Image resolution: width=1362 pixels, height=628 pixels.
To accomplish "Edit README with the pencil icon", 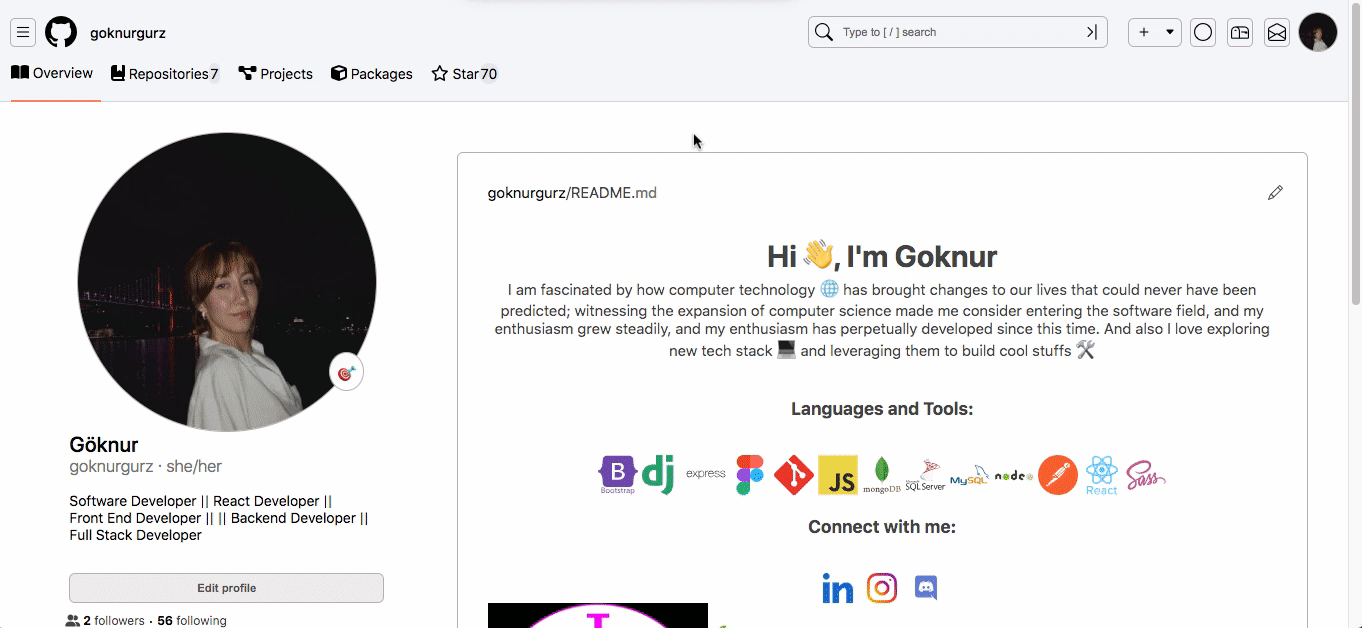I will [x=1275, y=193].
